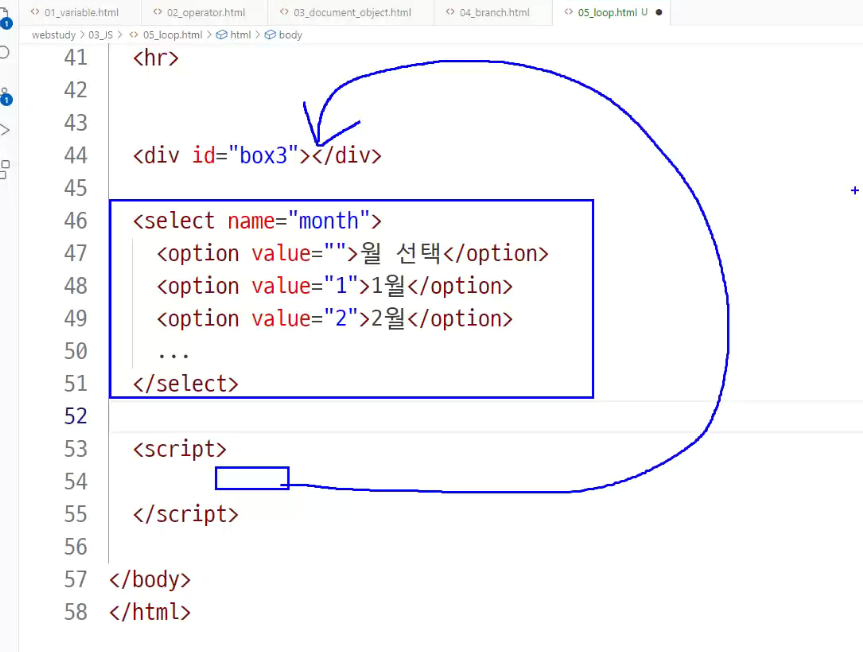Screen dimensions: 863x652
Task: Click line number 41 in gutter
Action: [75, 58]
